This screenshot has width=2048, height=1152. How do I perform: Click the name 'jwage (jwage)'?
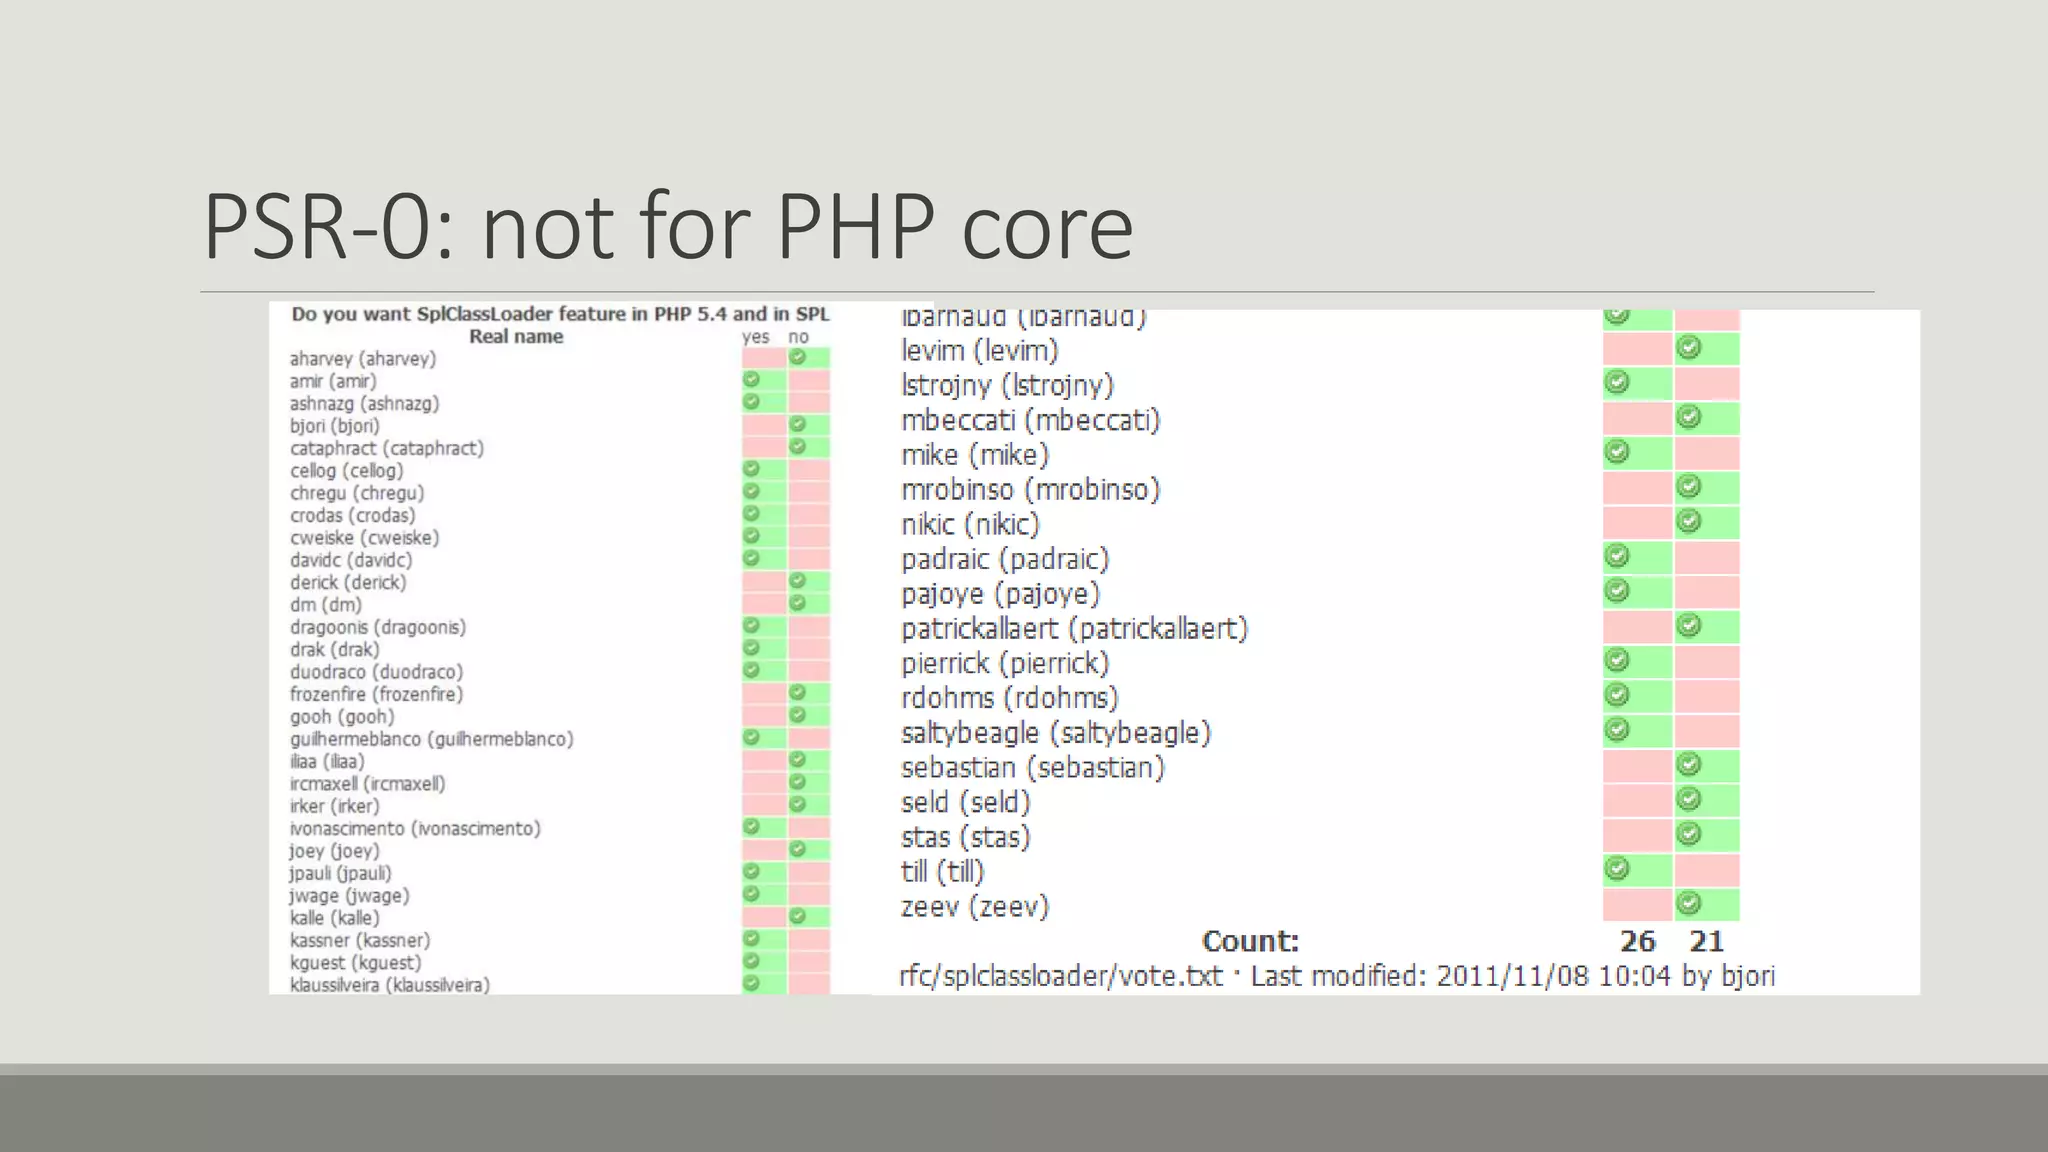click(x=349, y=896)
